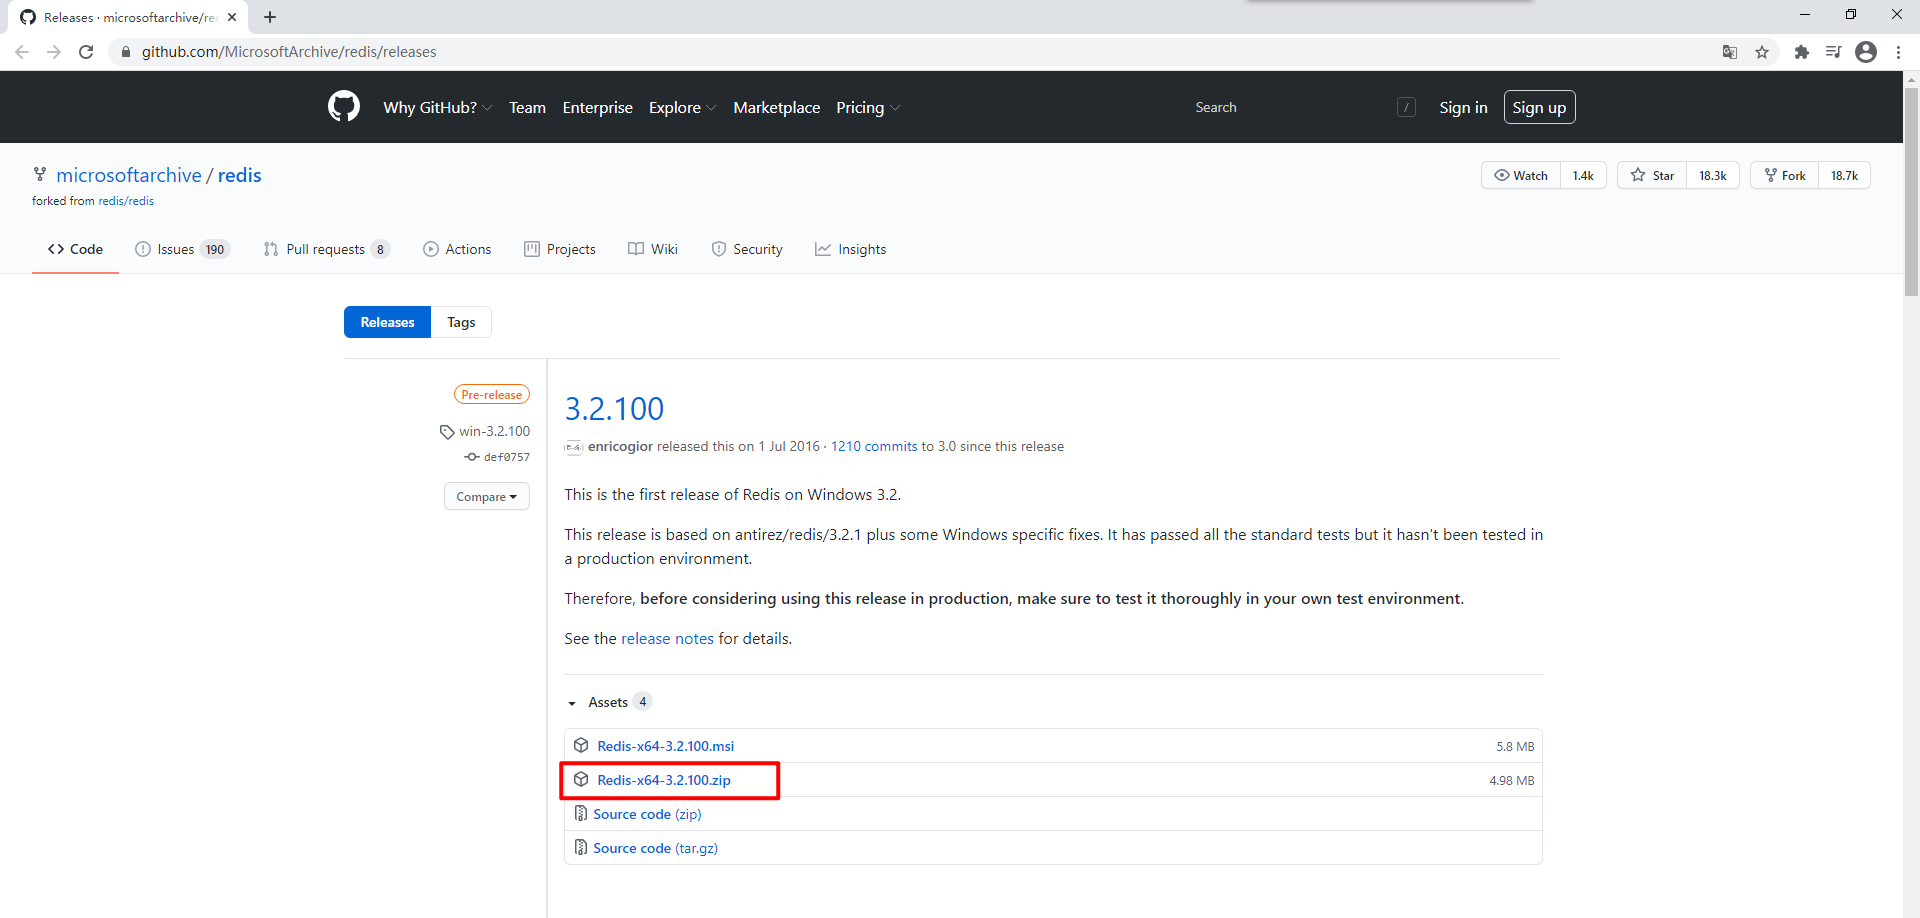This screenshot has width=1920, height=918.
Task: Click the package icon beside Redis-x64-3.2.100.zip
Action: pos(581,779)
